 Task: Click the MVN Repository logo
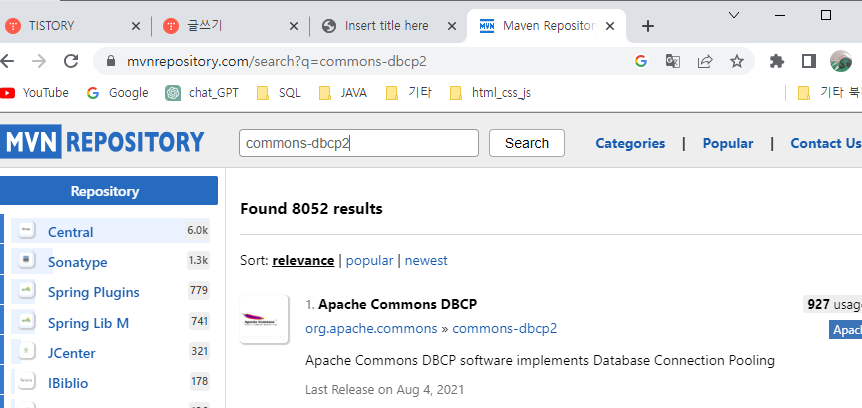click(102, 142)
